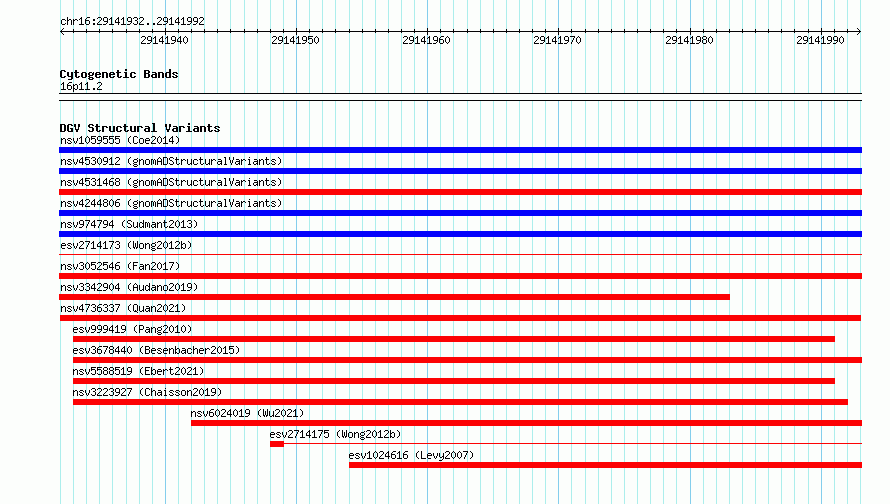Open variant nsv3052546 (Fan2017) label
Screen dimensions: 890x504
(x=120, y=266)
